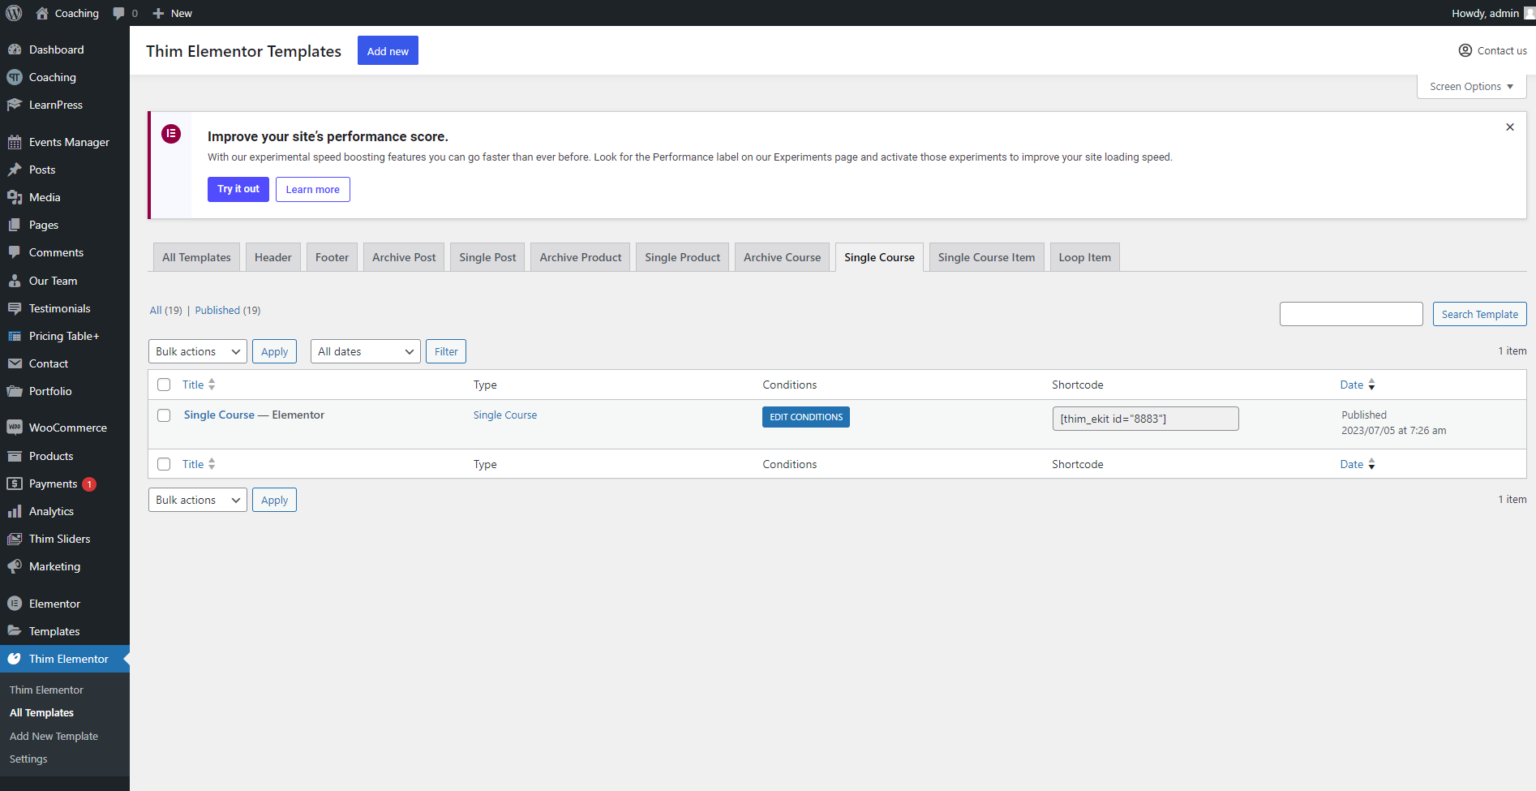
Task: Switch to the All Templates tab
Action: pyautogui.click(x=196, y=257)
